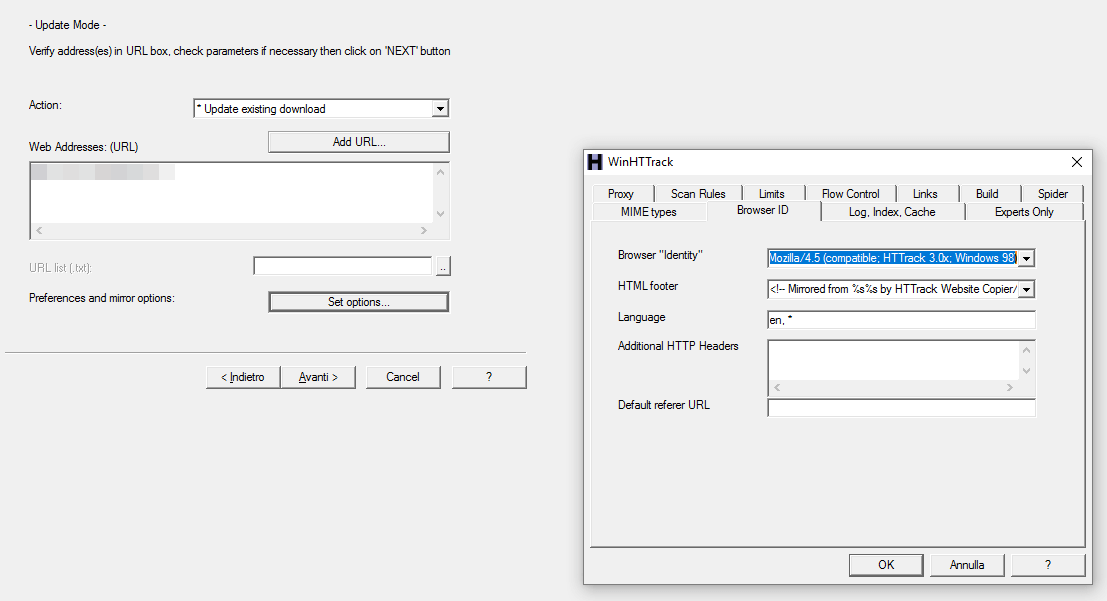Click the WinHTTrack title bar icon

click(595, 162)
